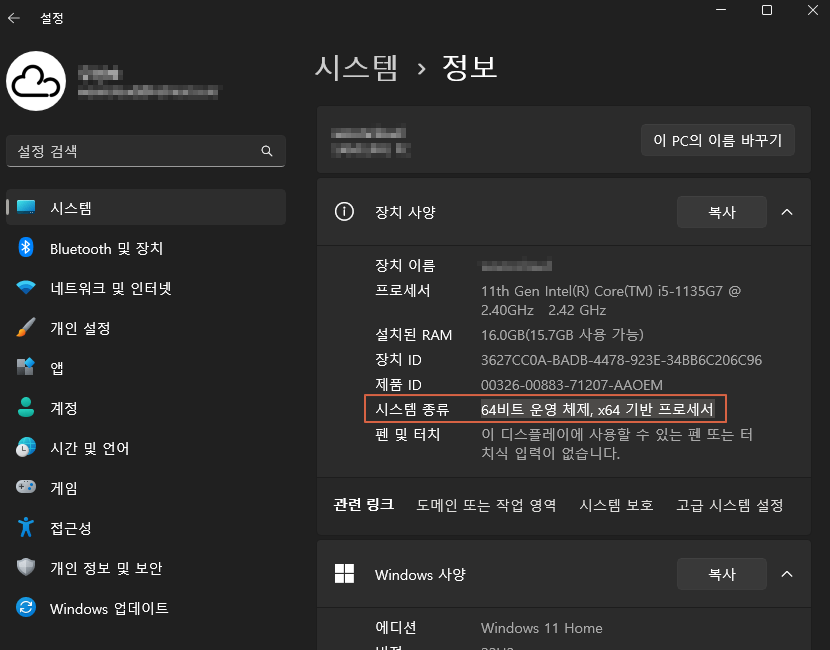
Task: Click the 시간 및 언어 globe clock icon
Action: pyautogui.click(x=26, y=447)
